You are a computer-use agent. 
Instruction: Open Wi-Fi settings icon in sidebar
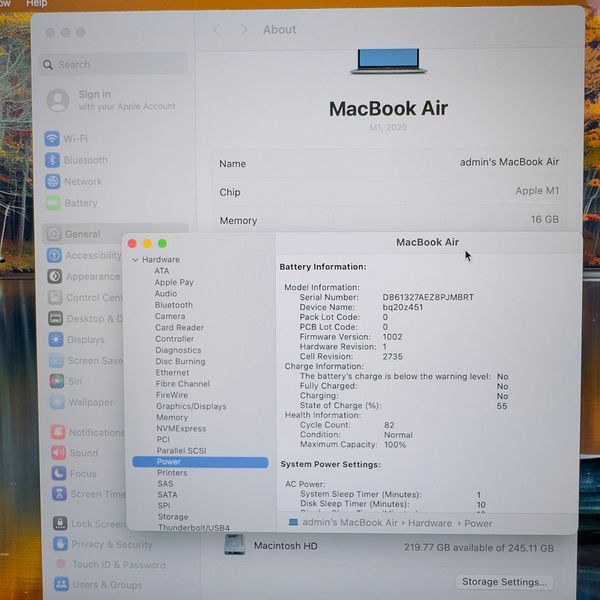(x=52, y=139)
